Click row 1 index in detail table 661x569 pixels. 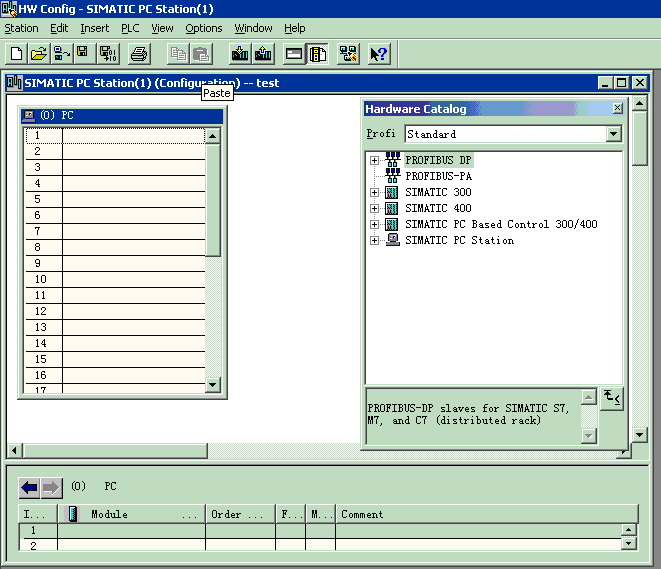[38, 530]
